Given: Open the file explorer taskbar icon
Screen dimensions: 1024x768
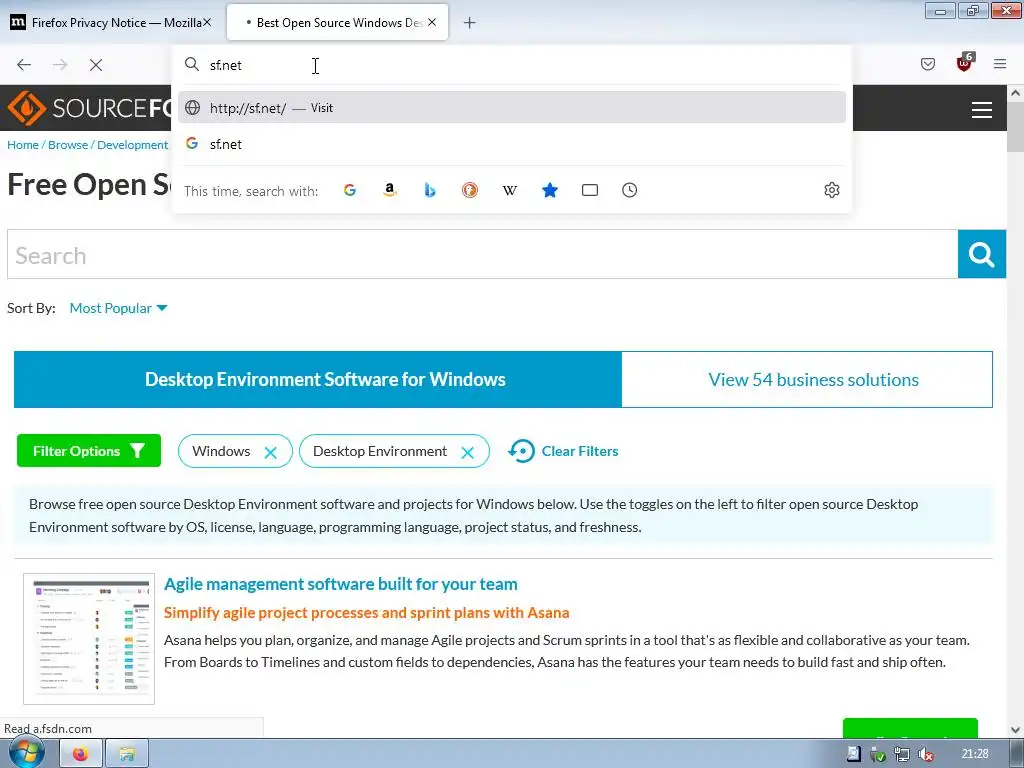Looking at the screenshot, I should [x=127, y=754].
